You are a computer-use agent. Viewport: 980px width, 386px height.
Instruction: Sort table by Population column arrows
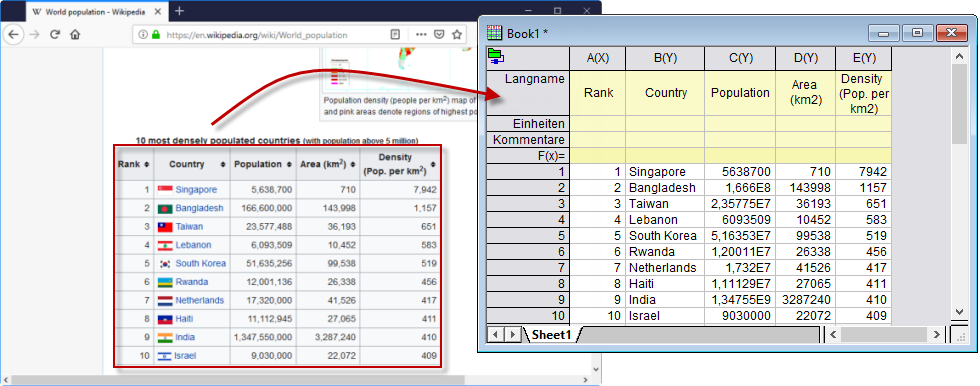pos(287,164)
